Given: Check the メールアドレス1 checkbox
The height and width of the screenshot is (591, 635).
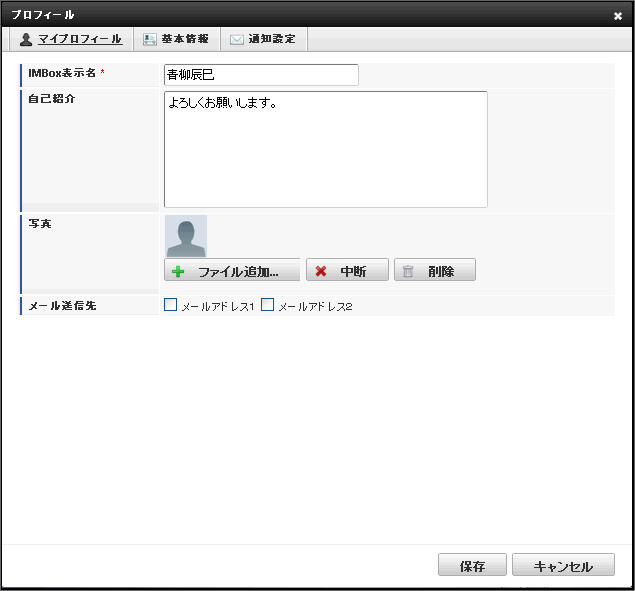Looking at the screenshot, I should tap(170, 305).
